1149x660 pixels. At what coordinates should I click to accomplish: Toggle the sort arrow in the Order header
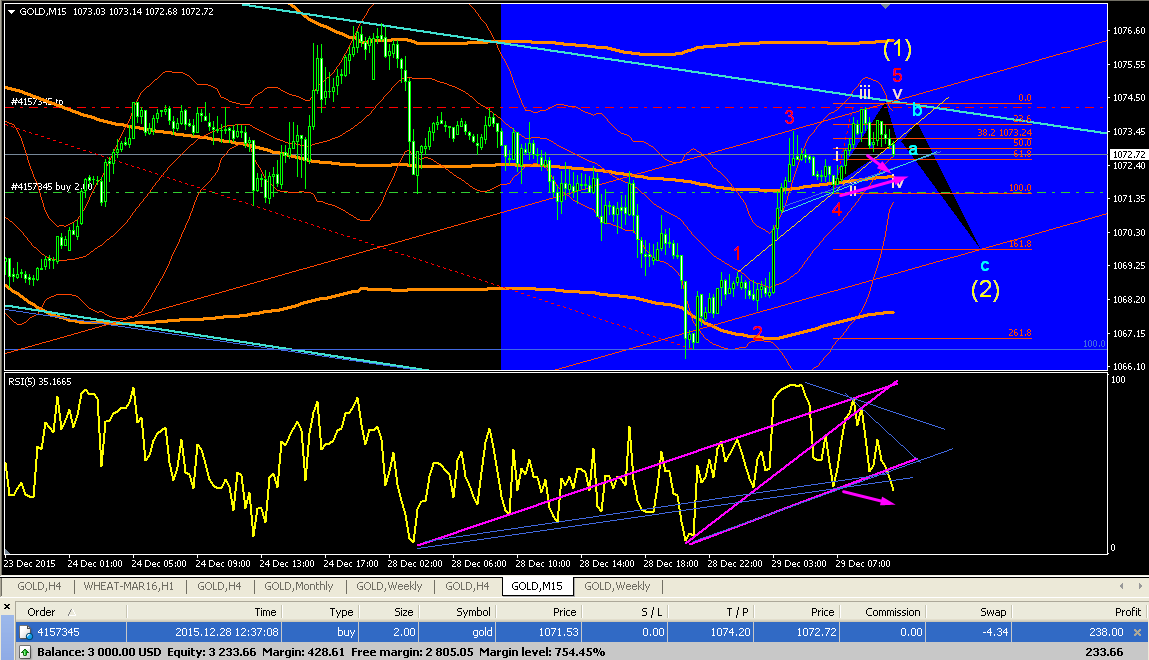[x=71, y=612]
